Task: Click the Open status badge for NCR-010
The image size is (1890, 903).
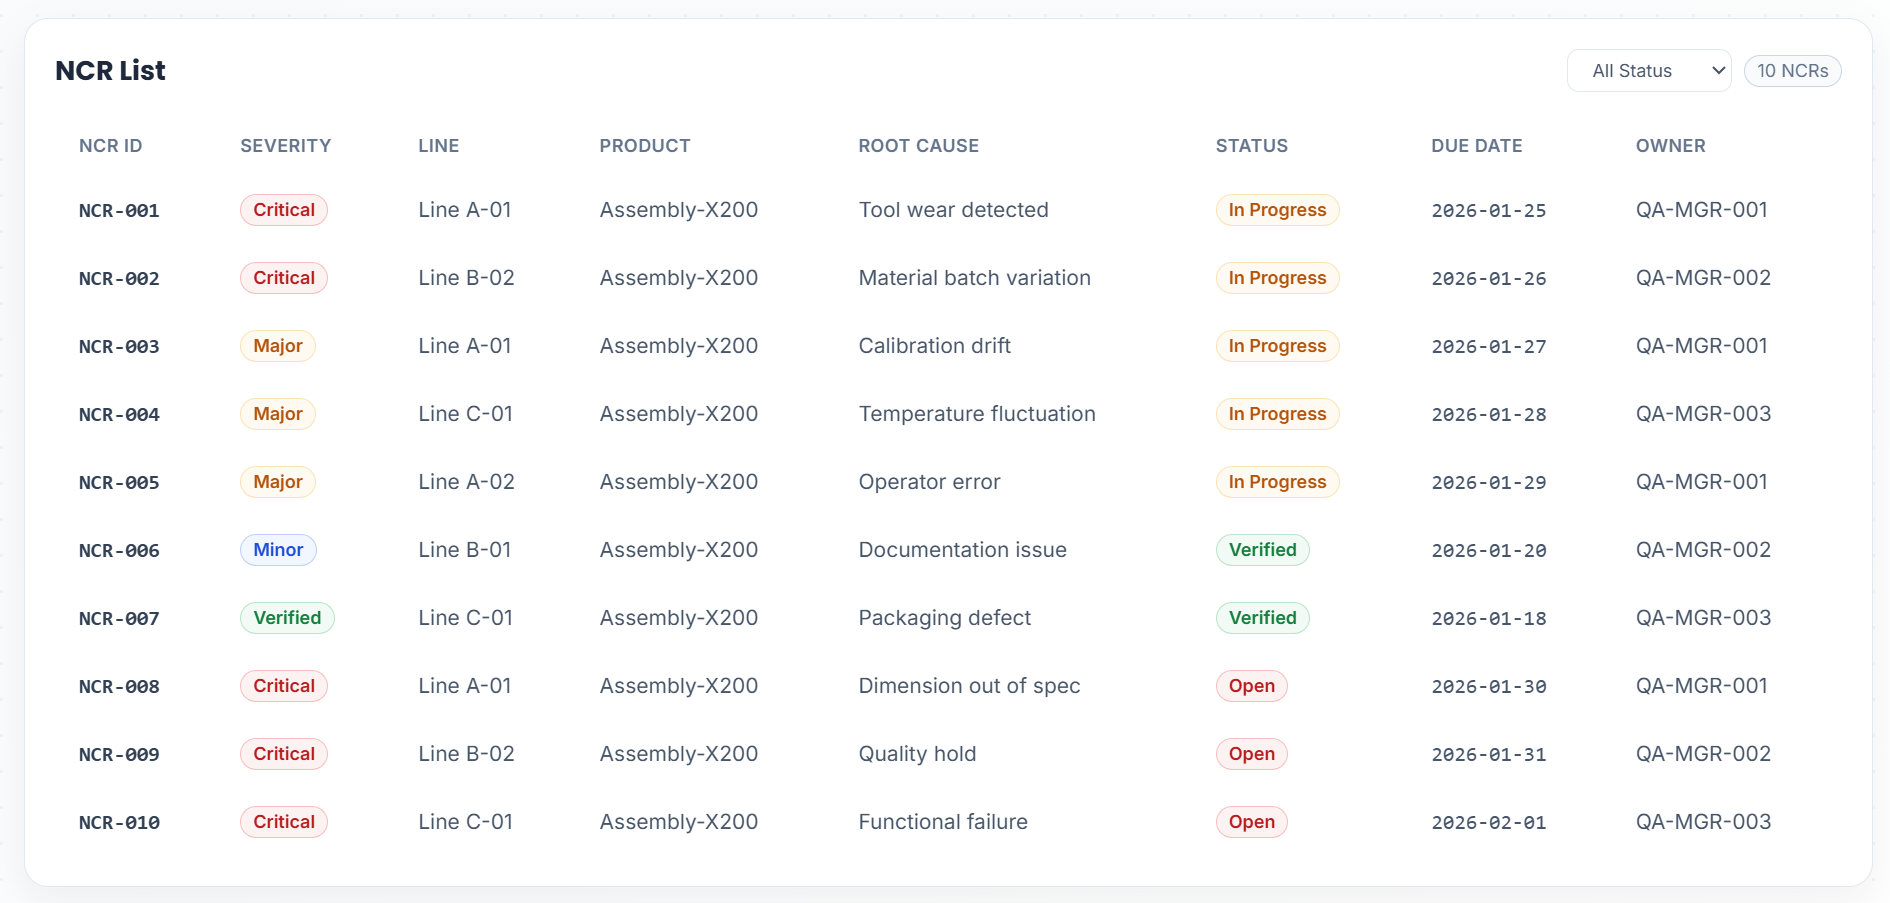Action: 1251,822
